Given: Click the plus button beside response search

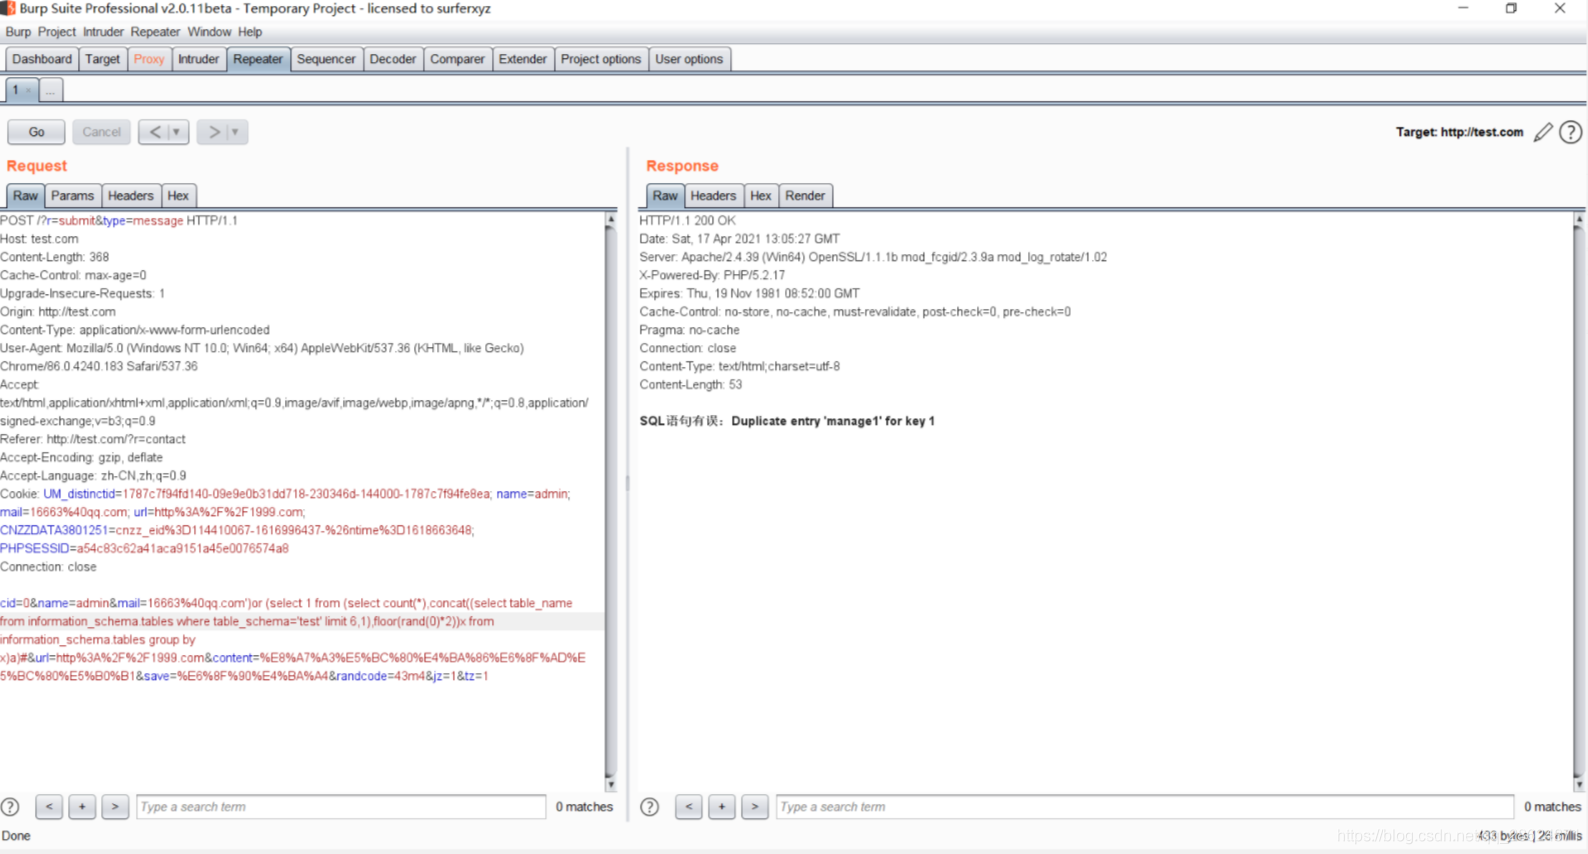Looking at the screenshot, I should pos(721,806).
